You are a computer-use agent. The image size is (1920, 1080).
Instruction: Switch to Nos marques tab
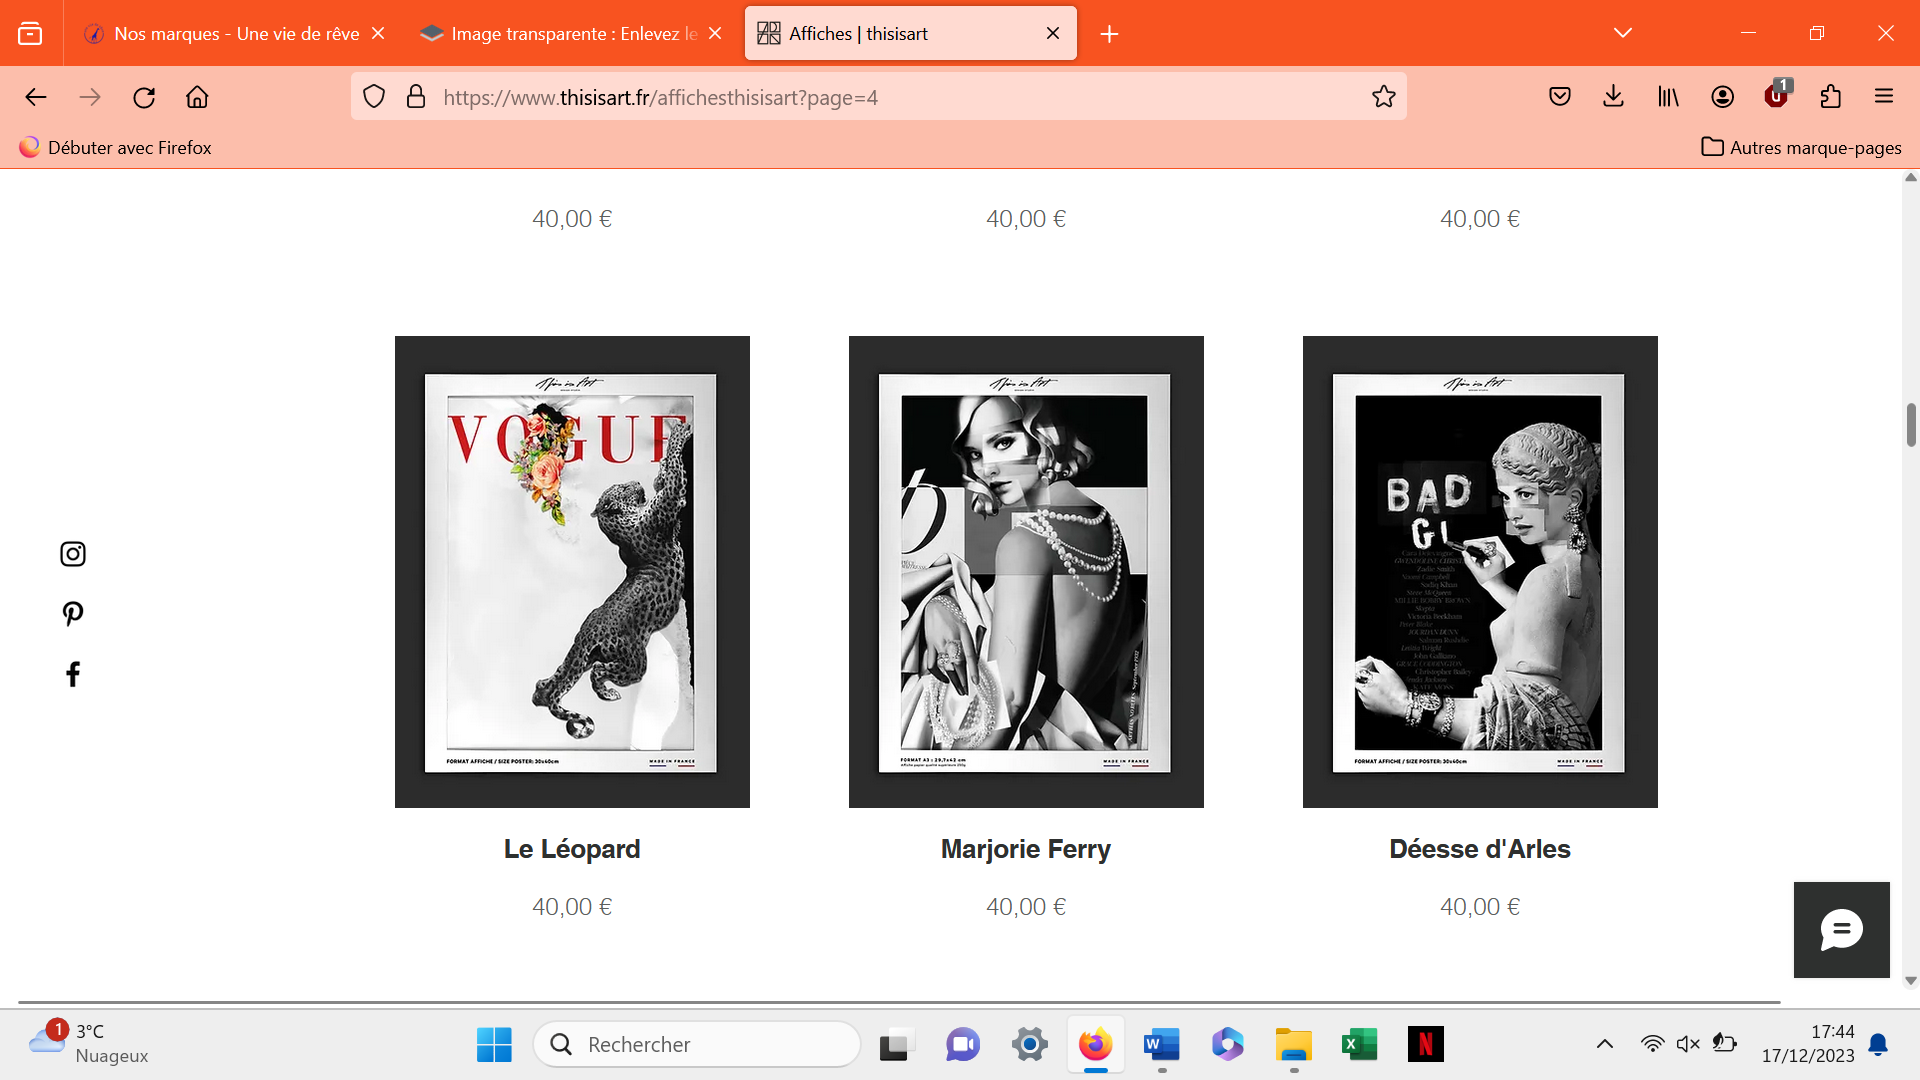pyautogui.click(x=236, y=34)
